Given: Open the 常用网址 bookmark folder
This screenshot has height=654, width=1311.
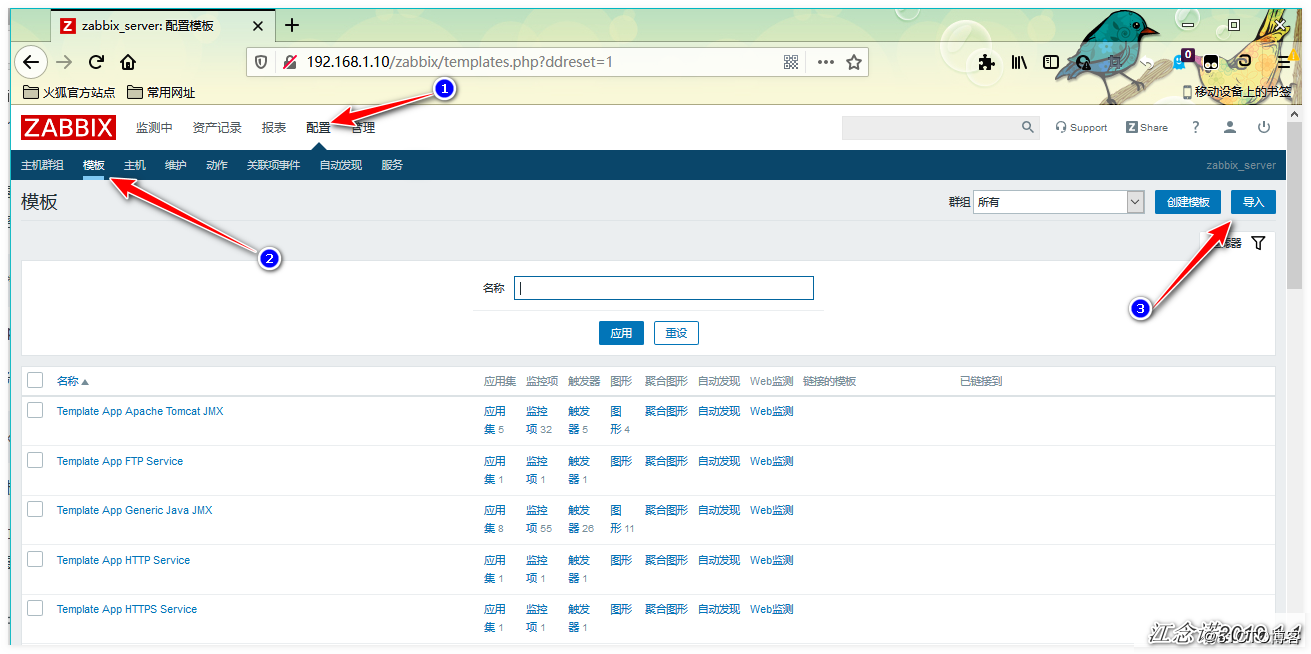Looking at the screenshot, I should [162, 92].
